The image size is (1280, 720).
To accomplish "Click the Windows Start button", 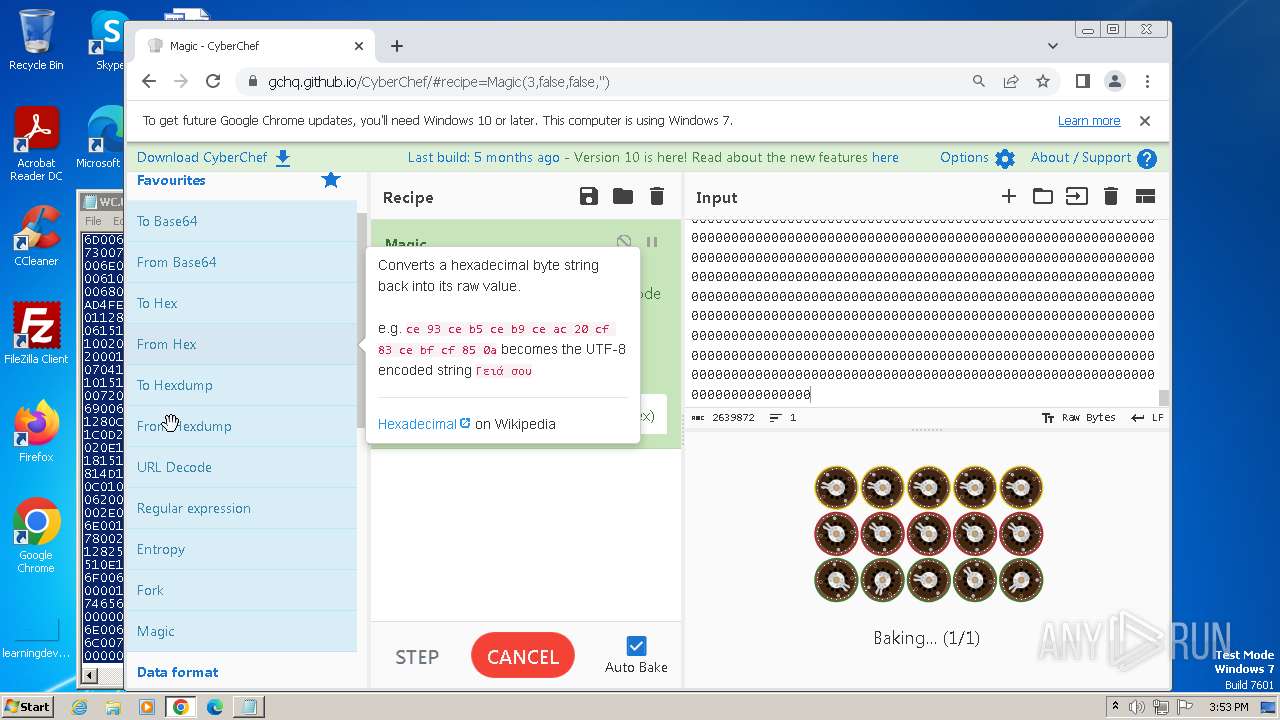I will coord(27,707).
